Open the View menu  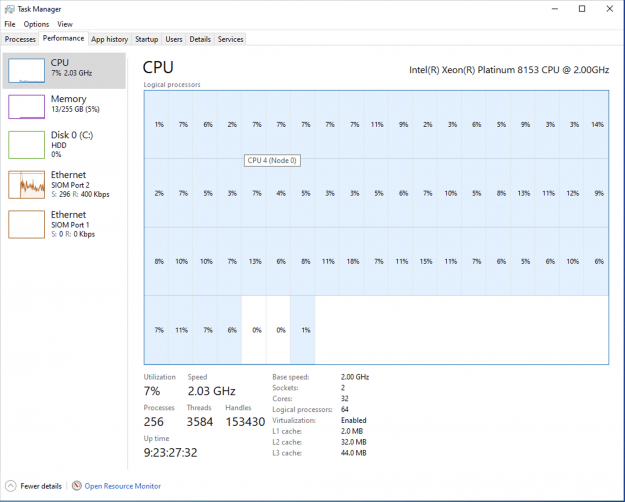(65, 24)
